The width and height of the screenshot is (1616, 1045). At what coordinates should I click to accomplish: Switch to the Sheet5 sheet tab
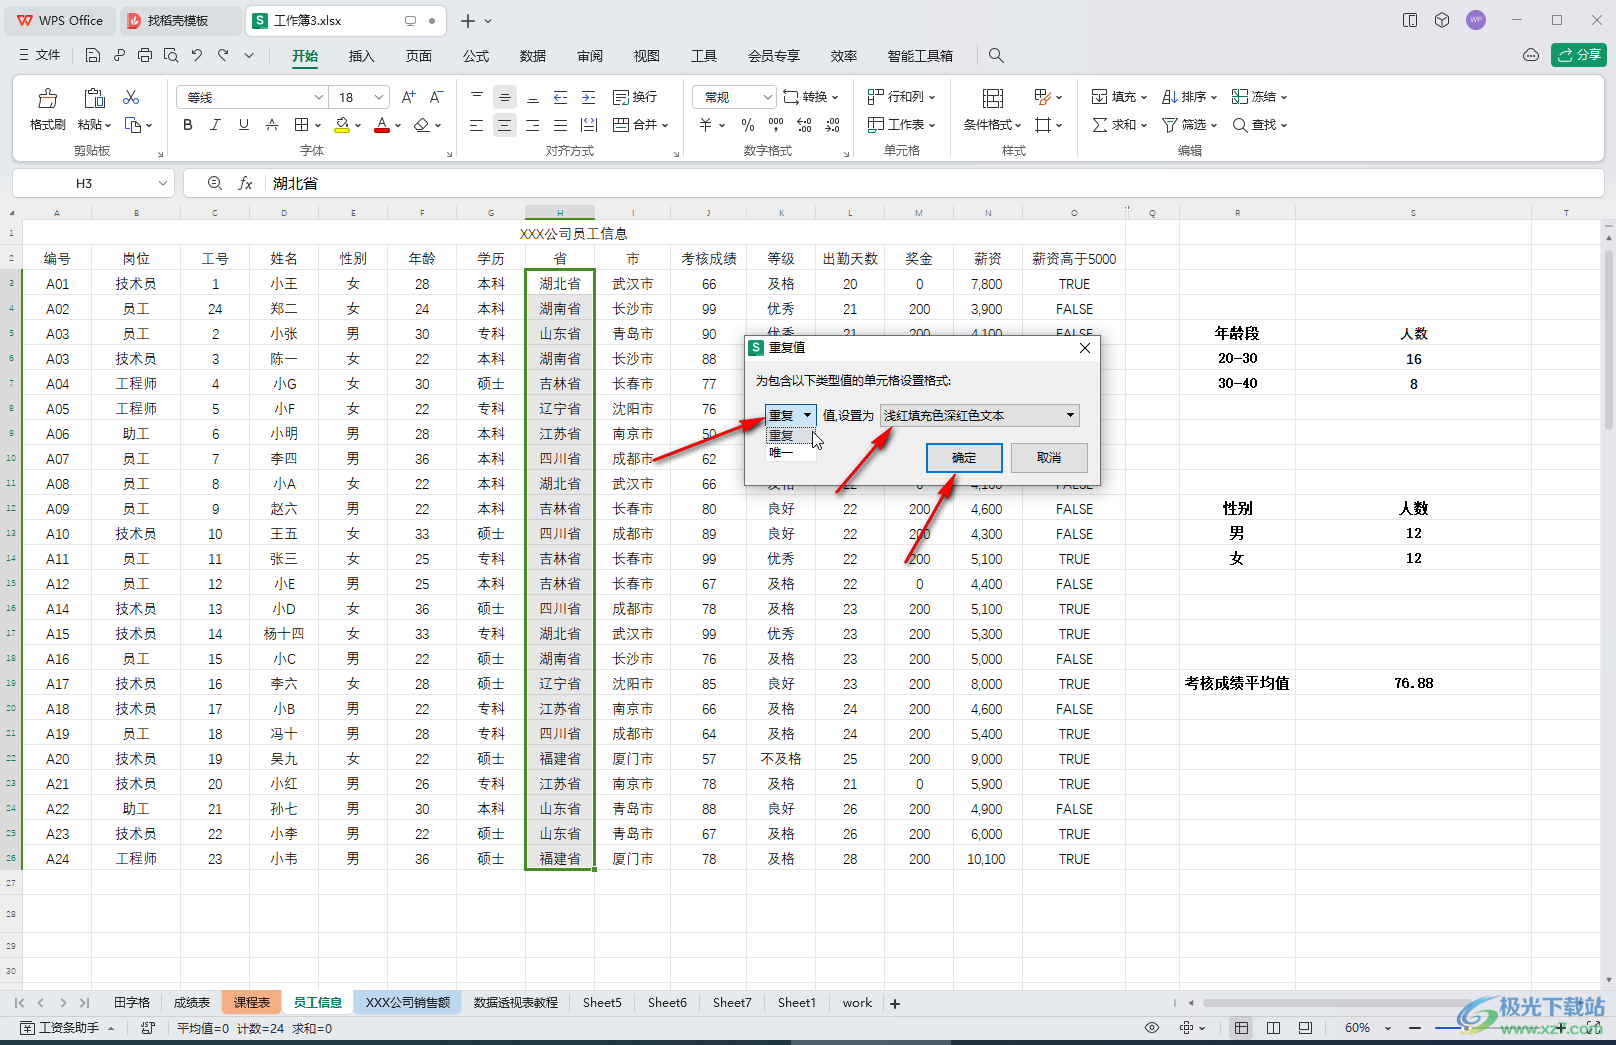click(x=602, y=1003)
